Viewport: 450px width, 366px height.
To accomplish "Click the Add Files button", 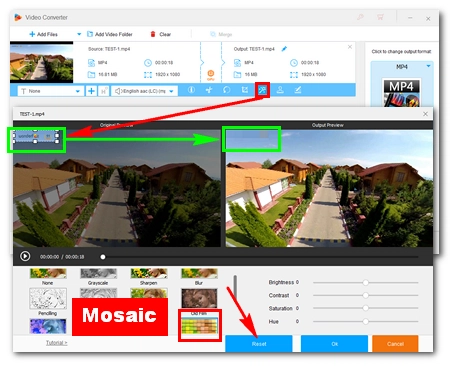I will click(43, 34).
